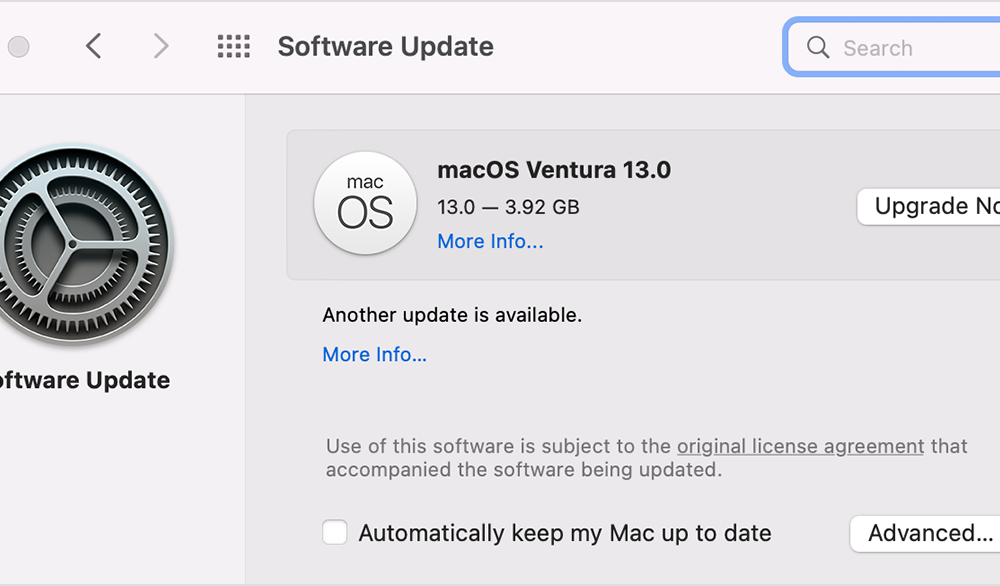Click the Software Update label beneath the gear
1000x586 pixels.
pos(83,381)
